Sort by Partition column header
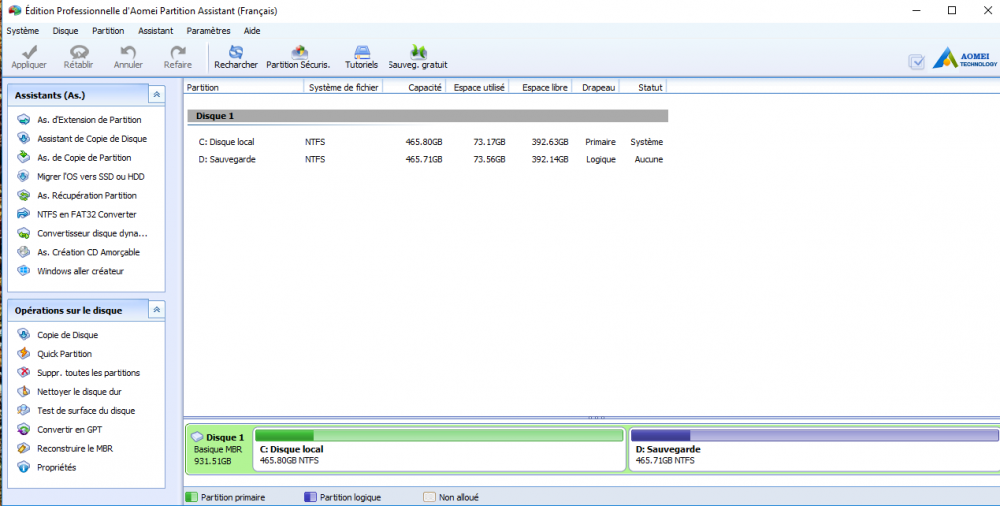The width and height of the screenshot is (1000, 506). (x=244, y=87)
